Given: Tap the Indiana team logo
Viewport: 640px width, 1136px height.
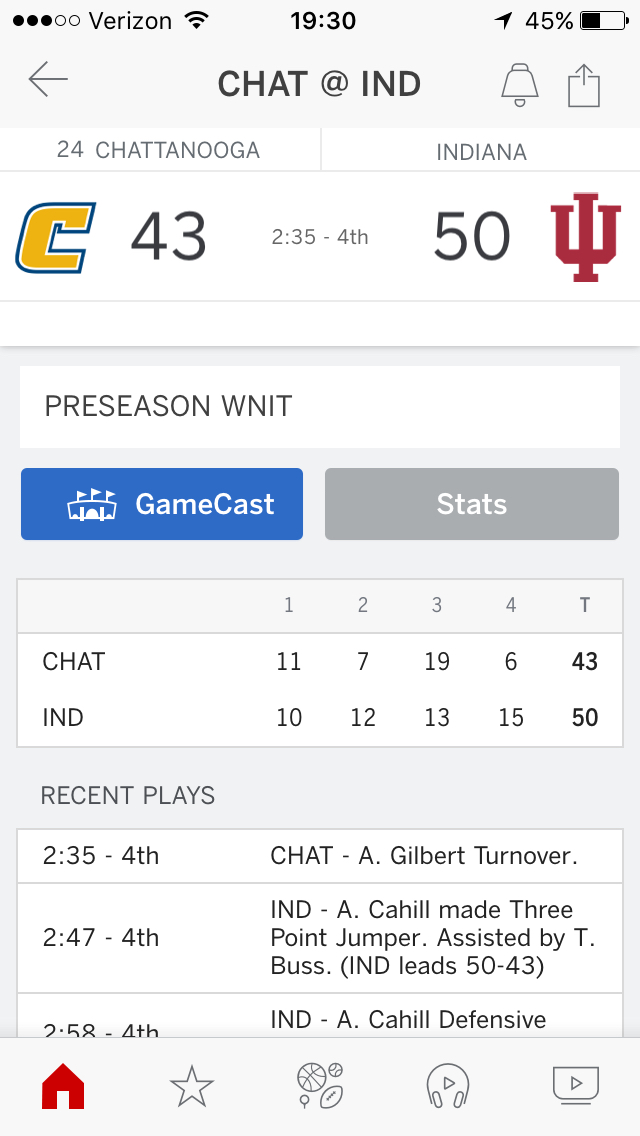Looking at the screenshot, I should (585, 237).
